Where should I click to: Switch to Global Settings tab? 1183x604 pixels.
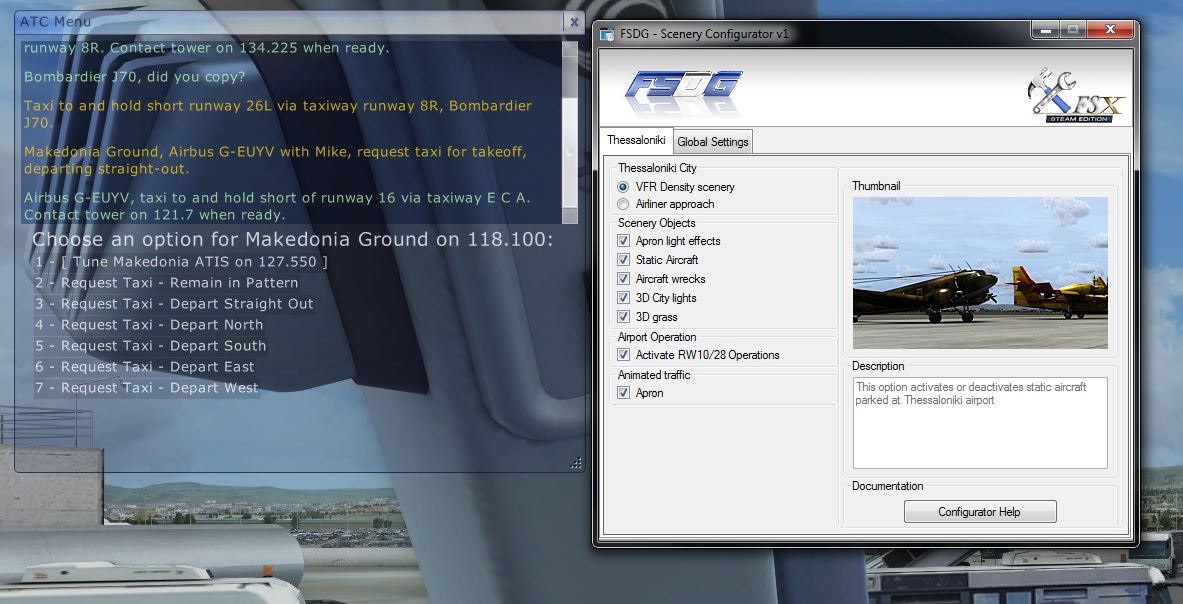pos(712,142)
